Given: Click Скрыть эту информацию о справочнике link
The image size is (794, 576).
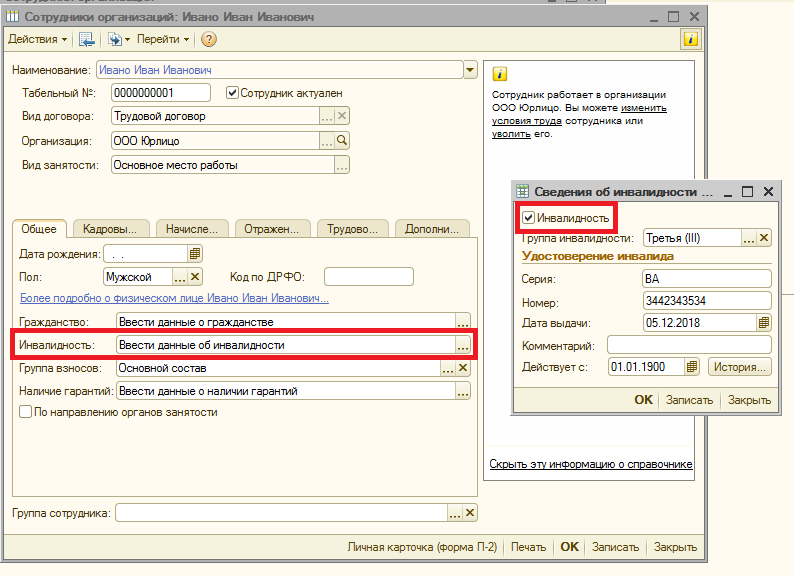Looking at the screenshot, I should click(x=590, y=464).
